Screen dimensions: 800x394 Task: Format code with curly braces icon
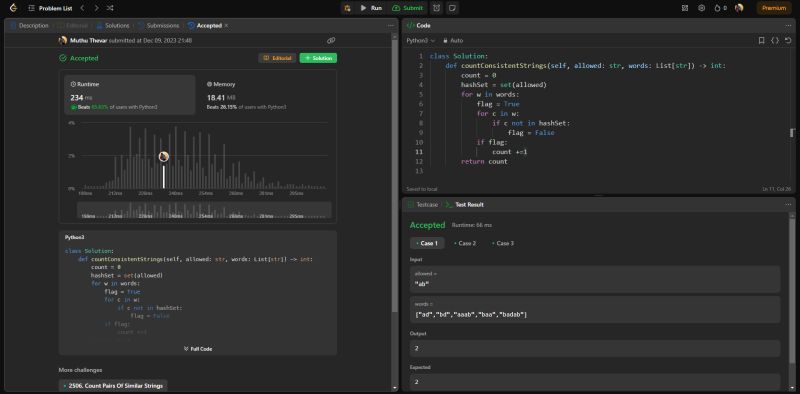pos(774,40)
